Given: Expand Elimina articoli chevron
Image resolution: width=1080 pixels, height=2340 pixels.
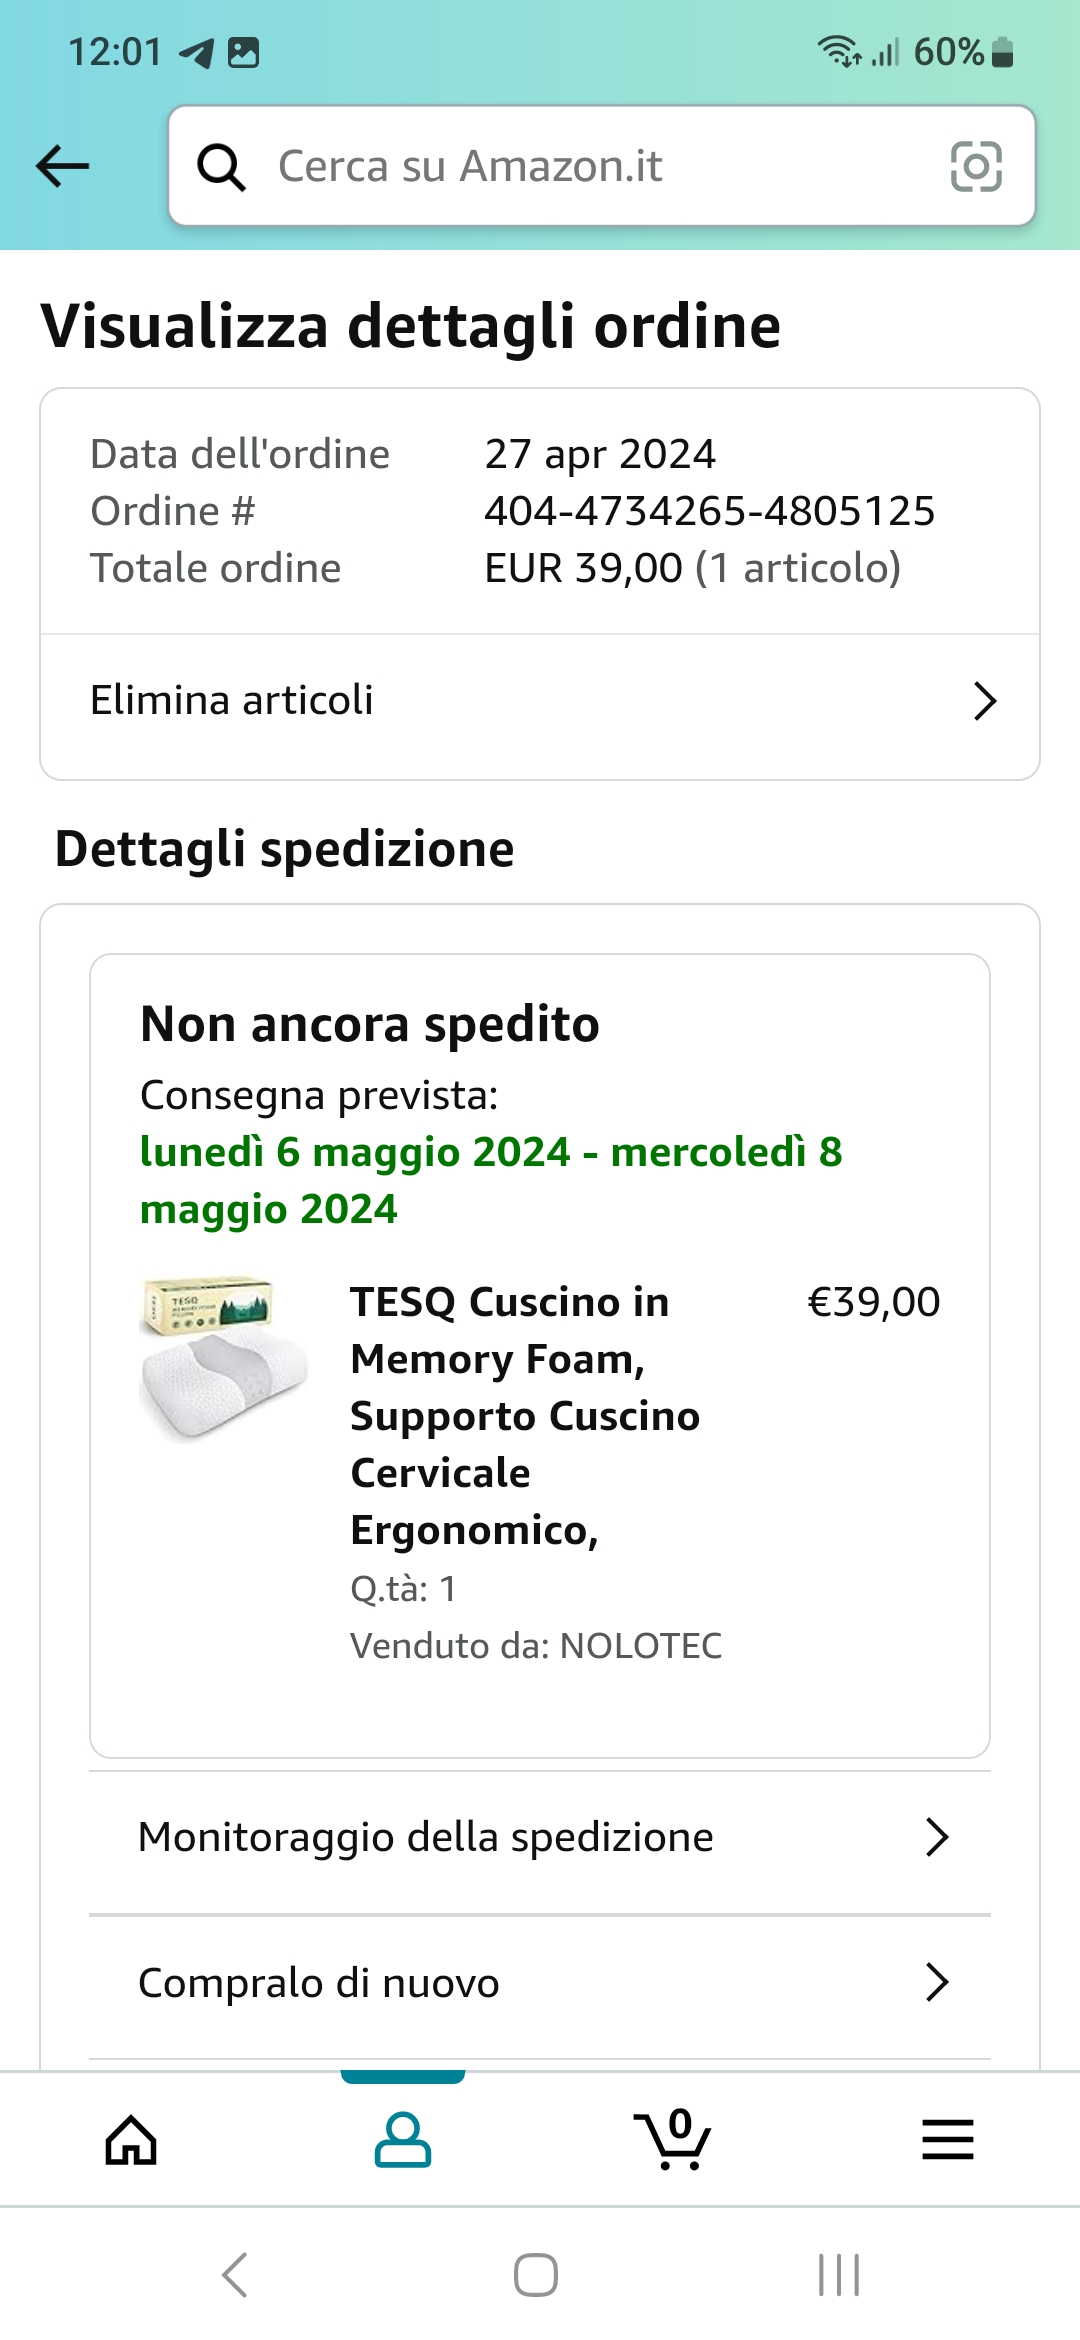Looking at the screenshot, I should (984, 701).
